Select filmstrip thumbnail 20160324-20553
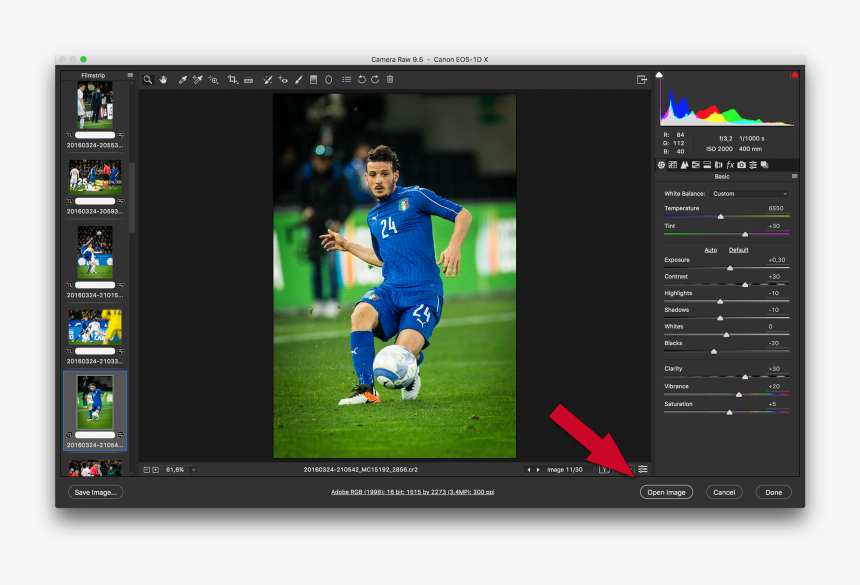This screenshot has height=585, width=860. coord(95,105)
